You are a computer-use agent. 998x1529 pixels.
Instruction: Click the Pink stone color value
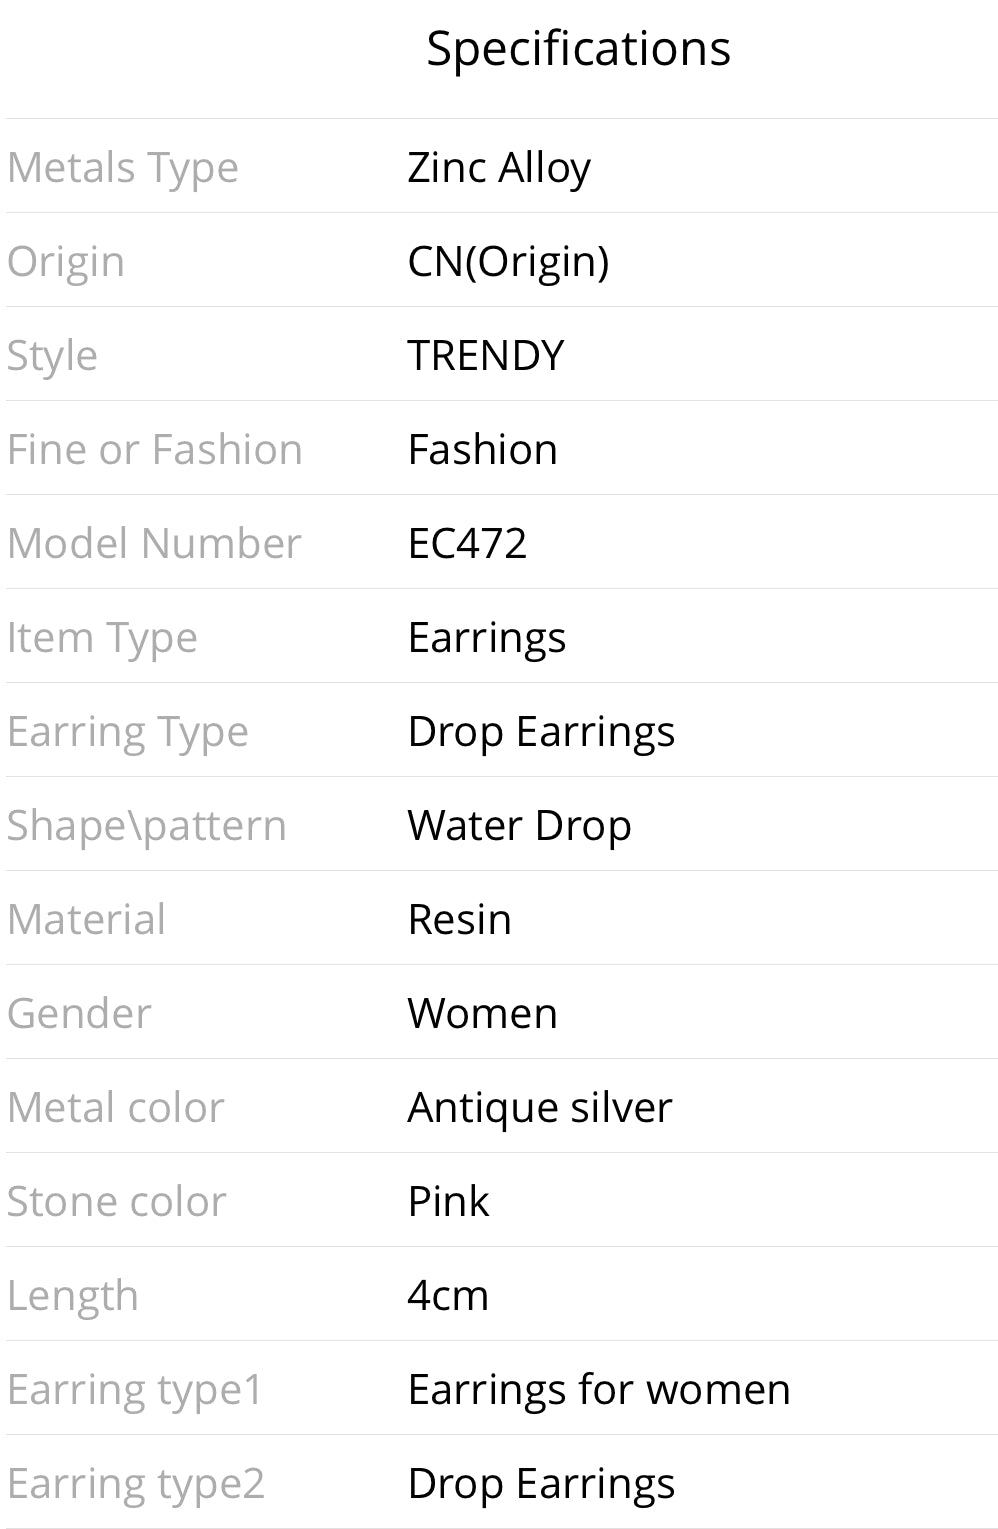coord(448,1201)
